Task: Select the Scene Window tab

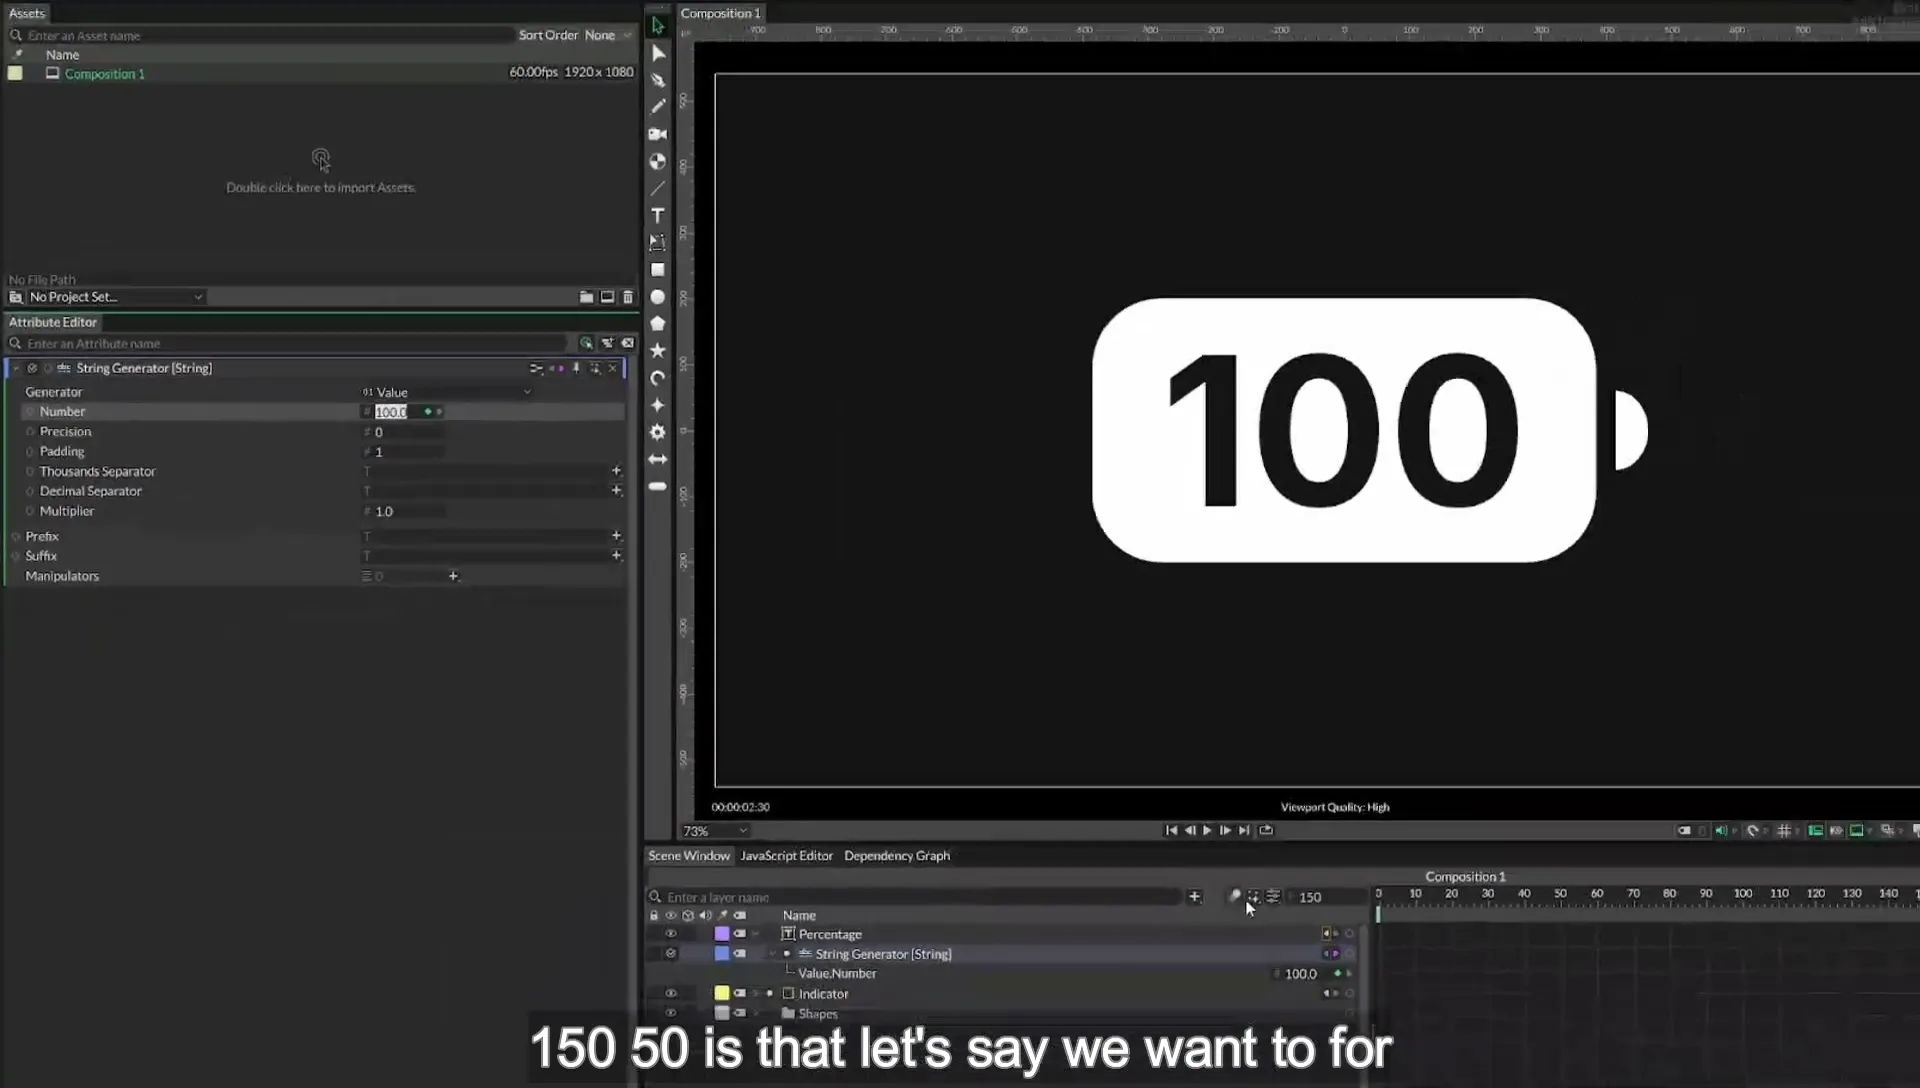Action: point(689,856)
